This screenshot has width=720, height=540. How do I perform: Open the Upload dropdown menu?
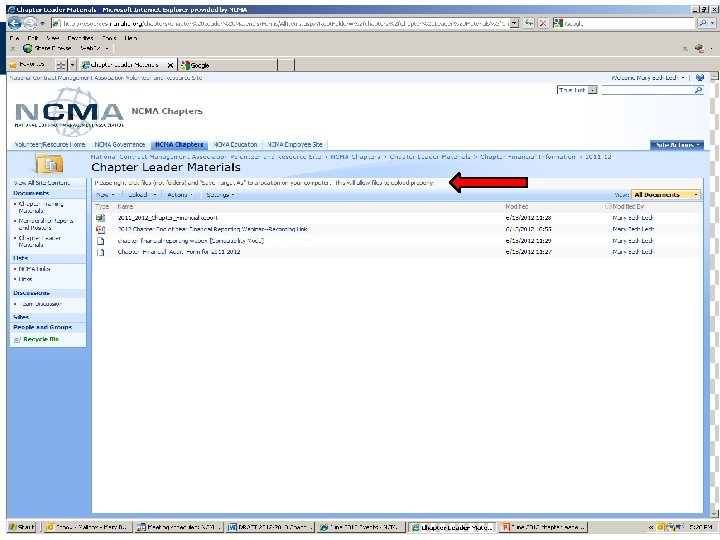[142, 195]
